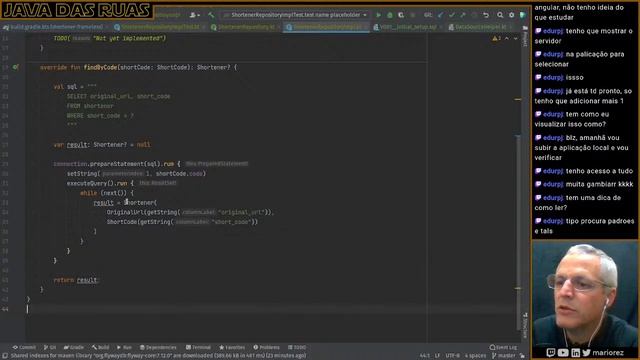Switch to ShortenerRepository.kt editor tab
Screen dimensions: 640x360
(x=245, y=27)
